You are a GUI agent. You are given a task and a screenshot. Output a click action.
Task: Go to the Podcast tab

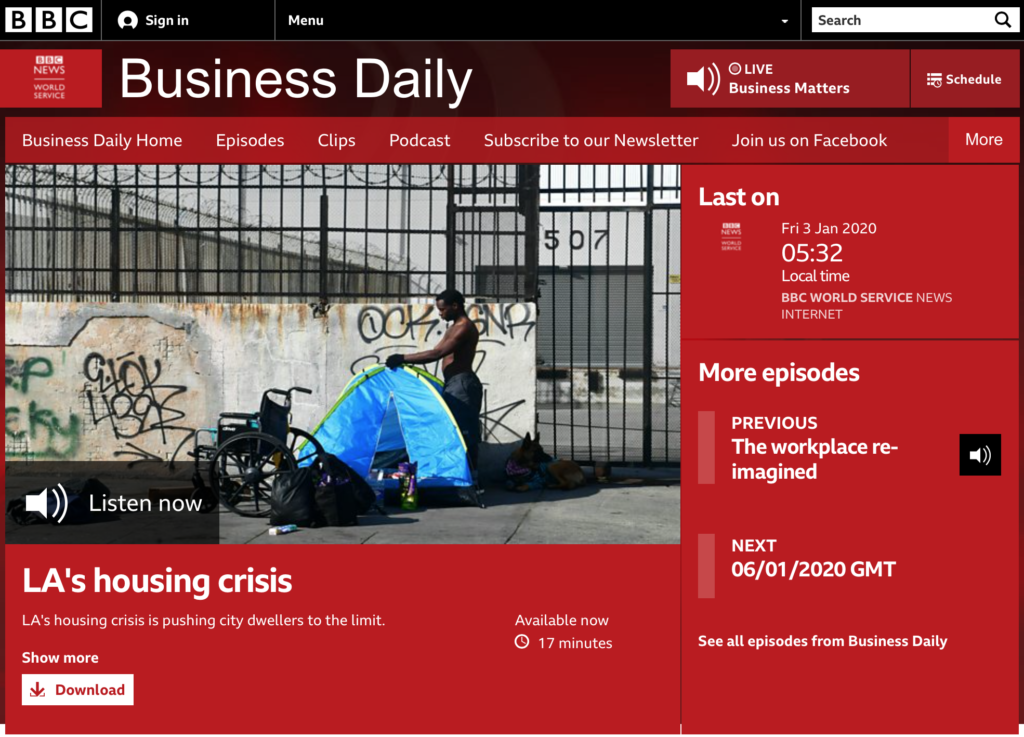point(419,140)
